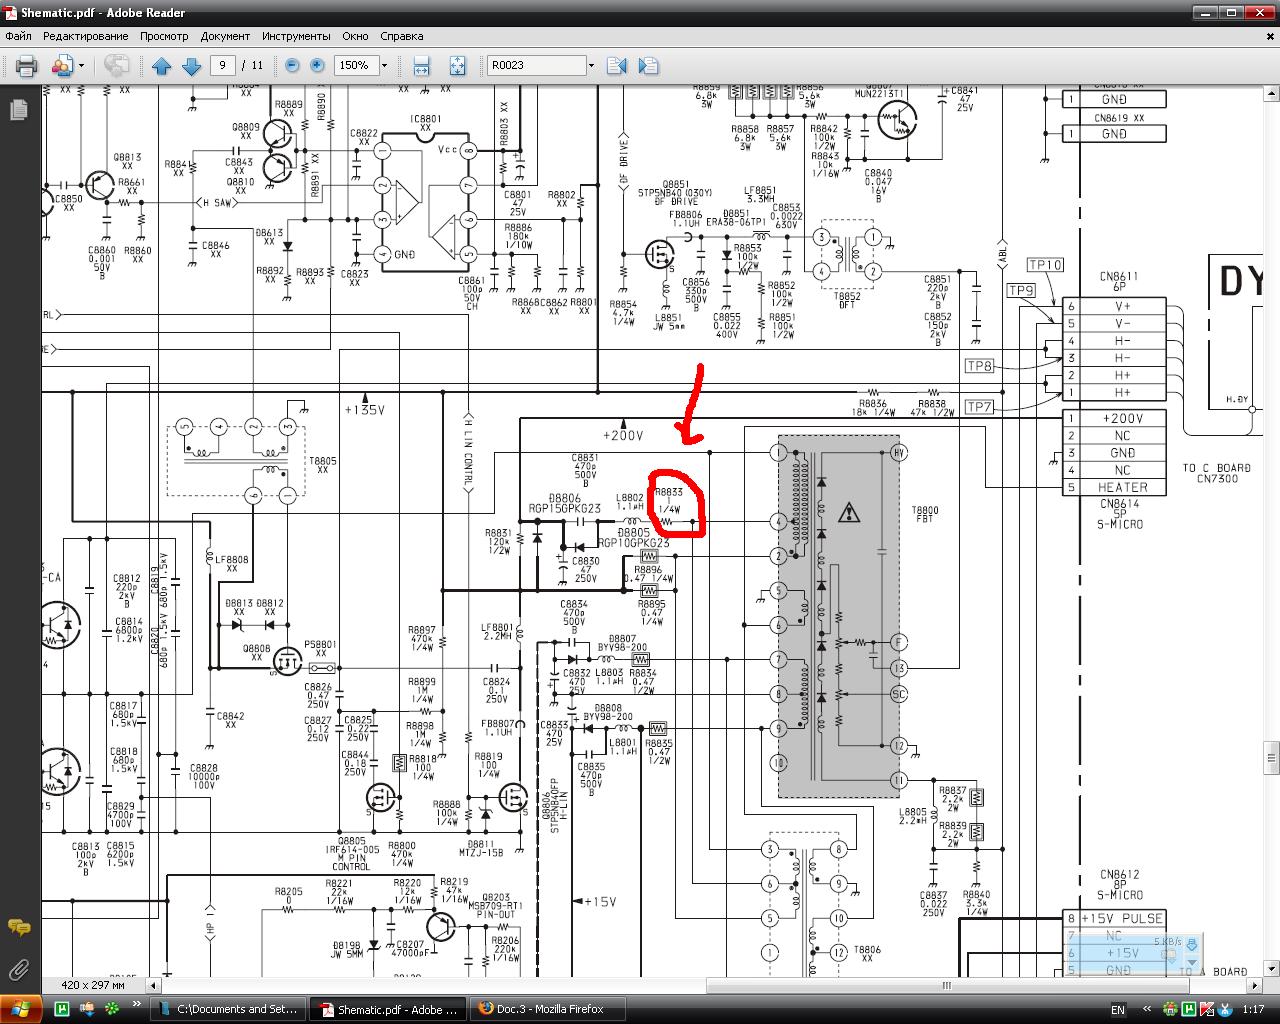Click the EN language indicator in the tray
This screenshot has height=1024, width=1280.
(1118, 1009)
